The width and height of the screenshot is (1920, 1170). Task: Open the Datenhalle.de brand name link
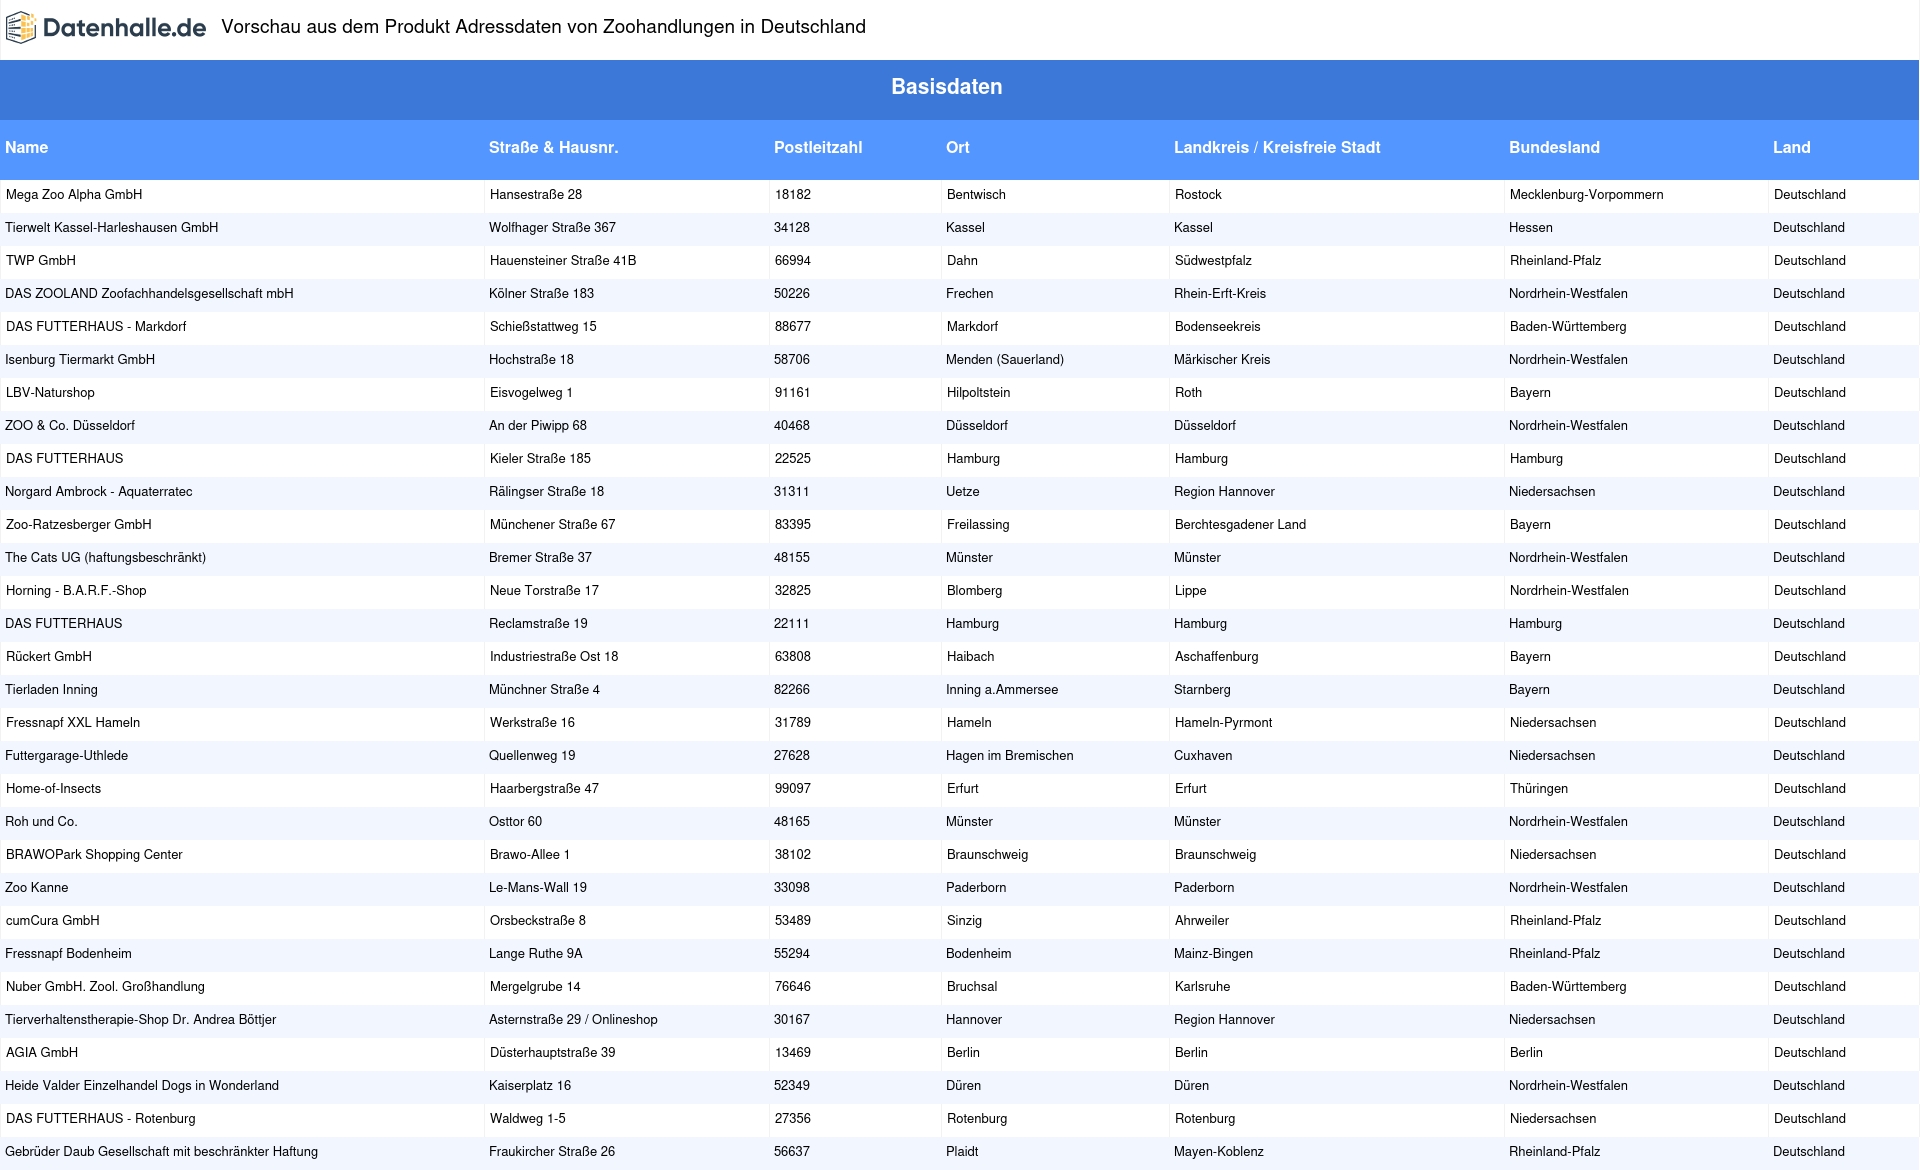[x=124, y=28]
